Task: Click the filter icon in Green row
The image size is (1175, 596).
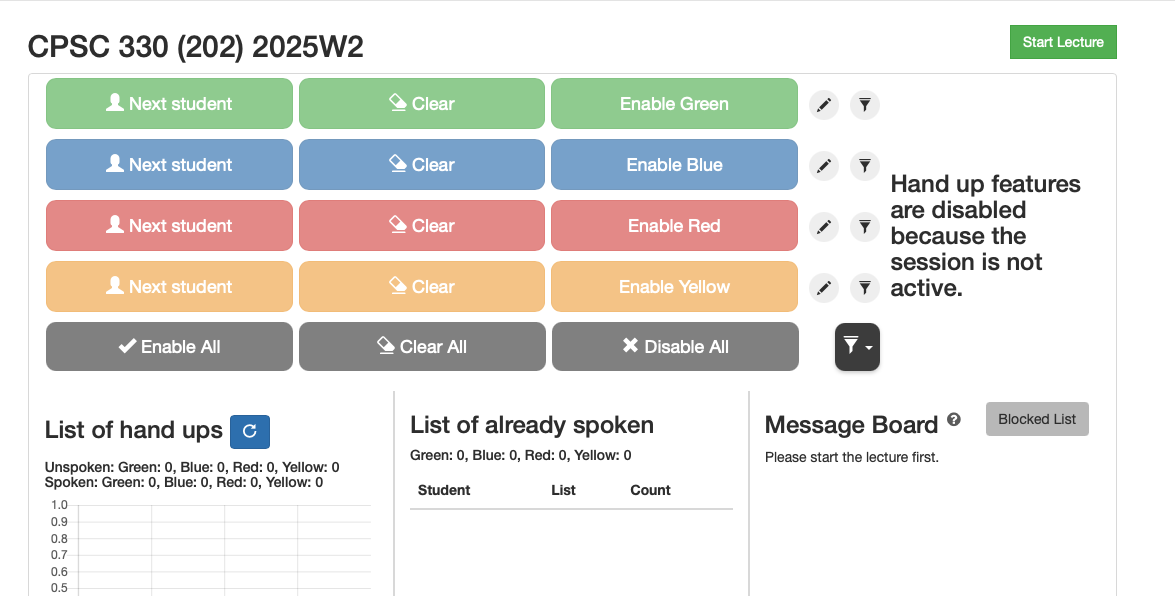Action: pyautogui.click(x=865, y=105)
